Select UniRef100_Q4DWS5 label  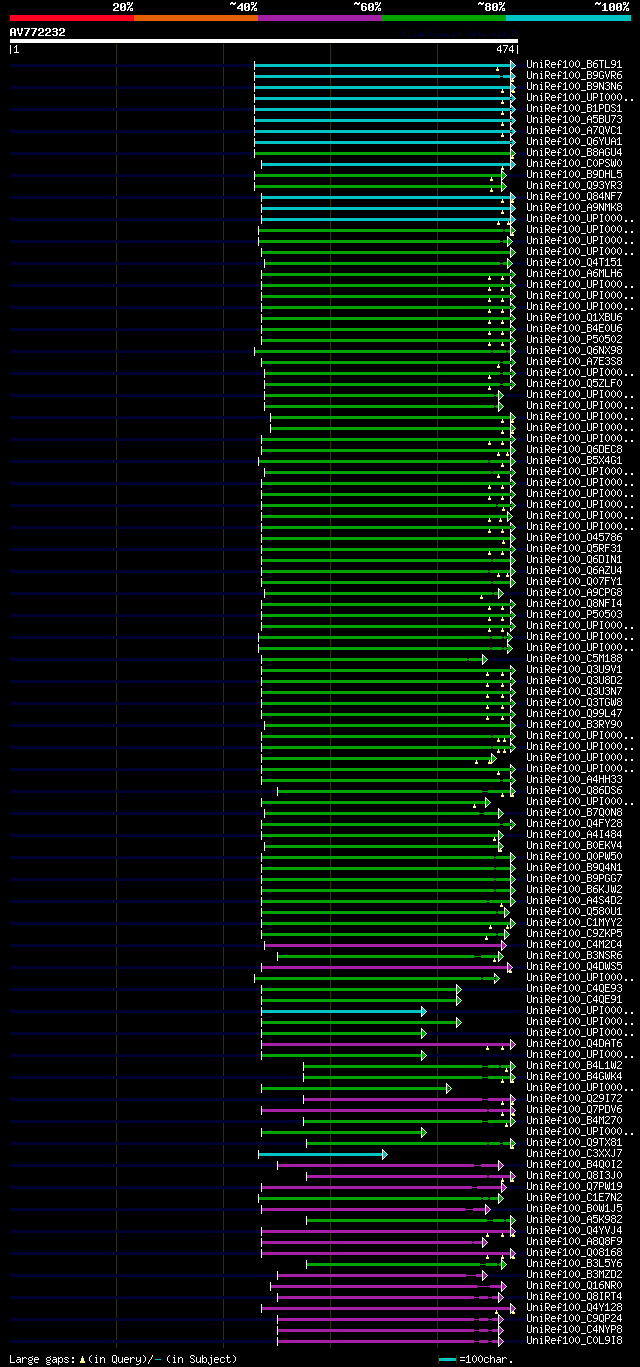point(576,966)
